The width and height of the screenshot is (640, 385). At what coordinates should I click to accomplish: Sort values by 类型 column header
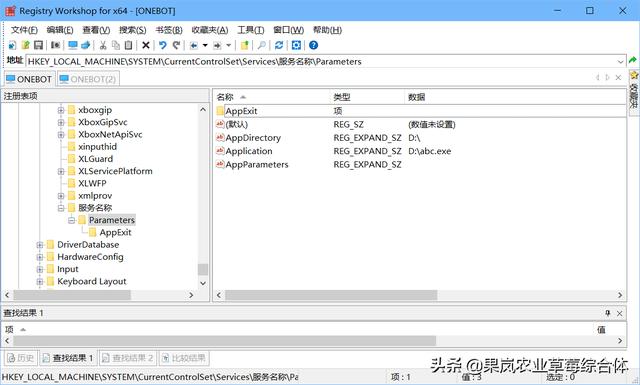[x=367, y=97]
